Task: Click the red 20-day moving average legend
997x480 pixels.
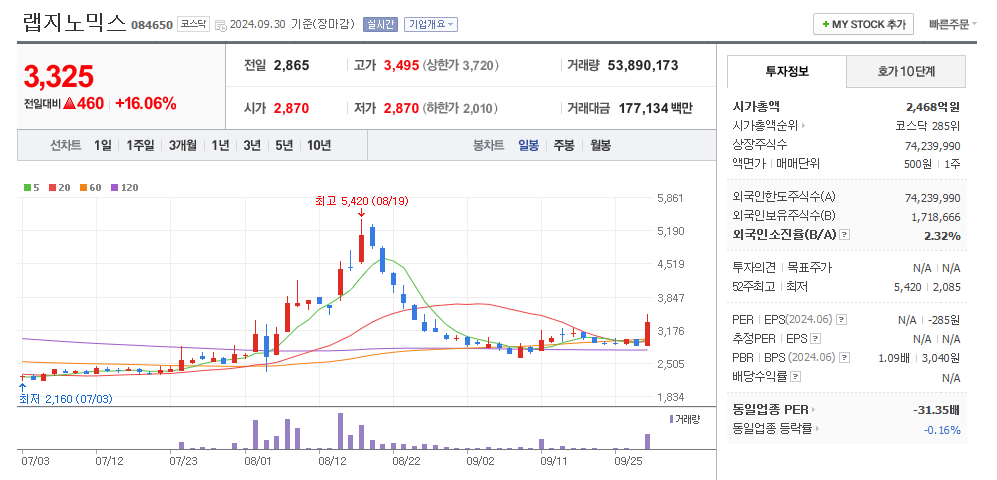Action: (x=60, y=188)
